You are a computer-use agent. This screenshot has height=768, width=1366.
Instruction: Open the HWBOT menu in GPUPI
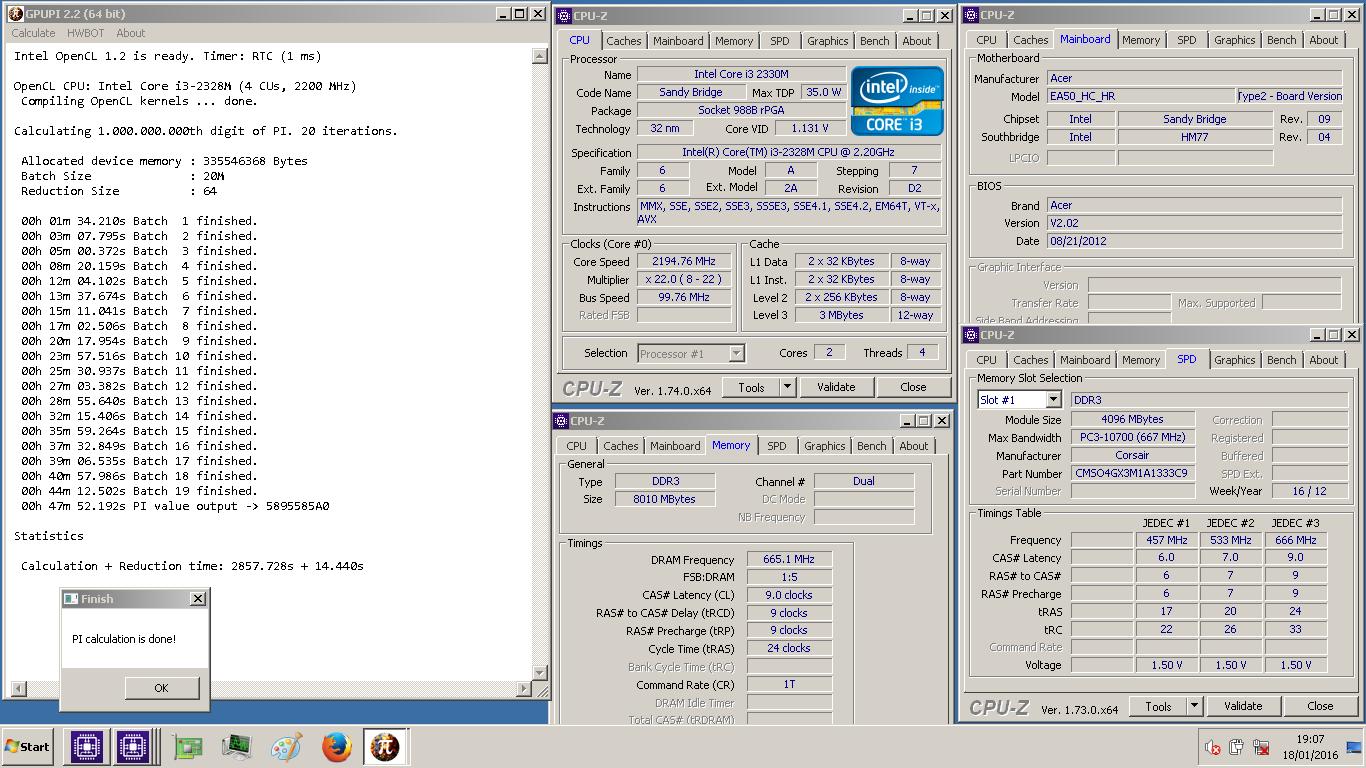[86, 33]
